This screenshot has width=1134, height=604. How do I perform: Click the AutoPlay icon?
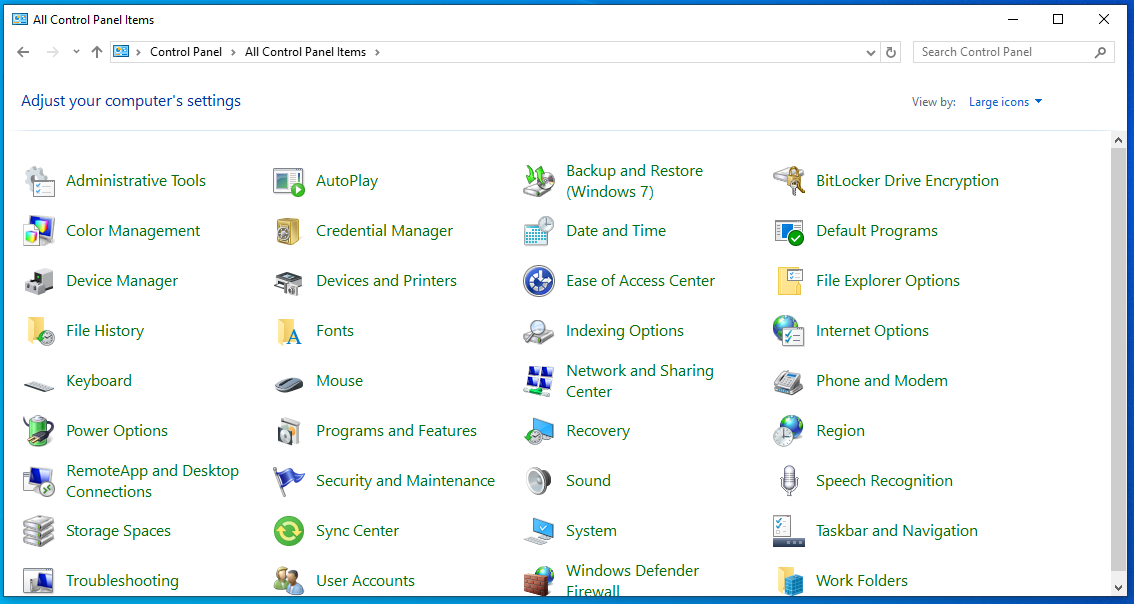pyautogui.click(x=289, y=181)
